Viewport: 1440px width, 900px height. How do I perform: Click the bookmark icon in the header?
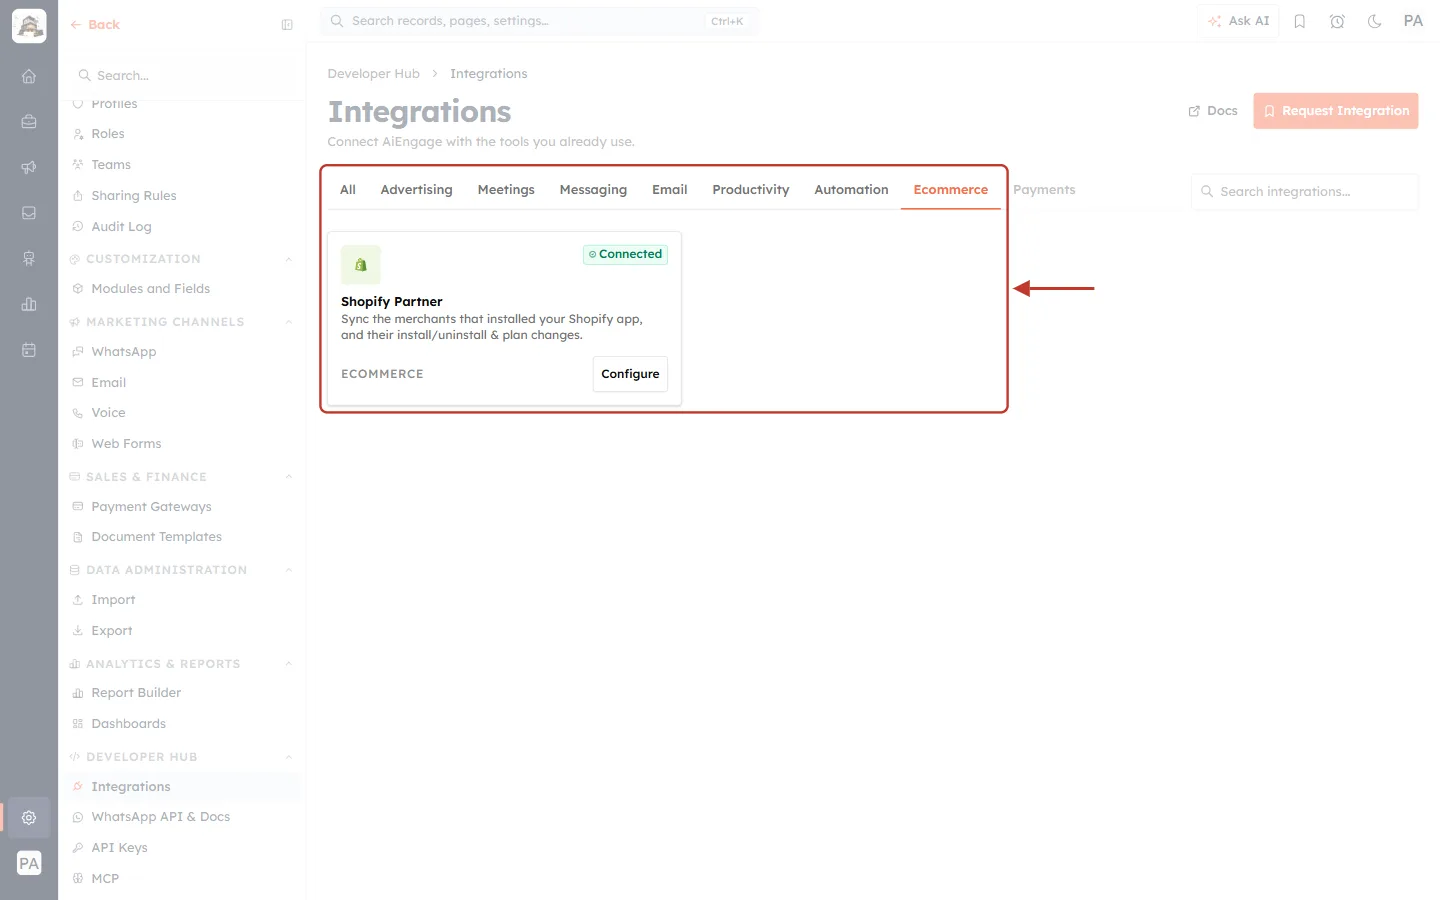[1300, 21]
